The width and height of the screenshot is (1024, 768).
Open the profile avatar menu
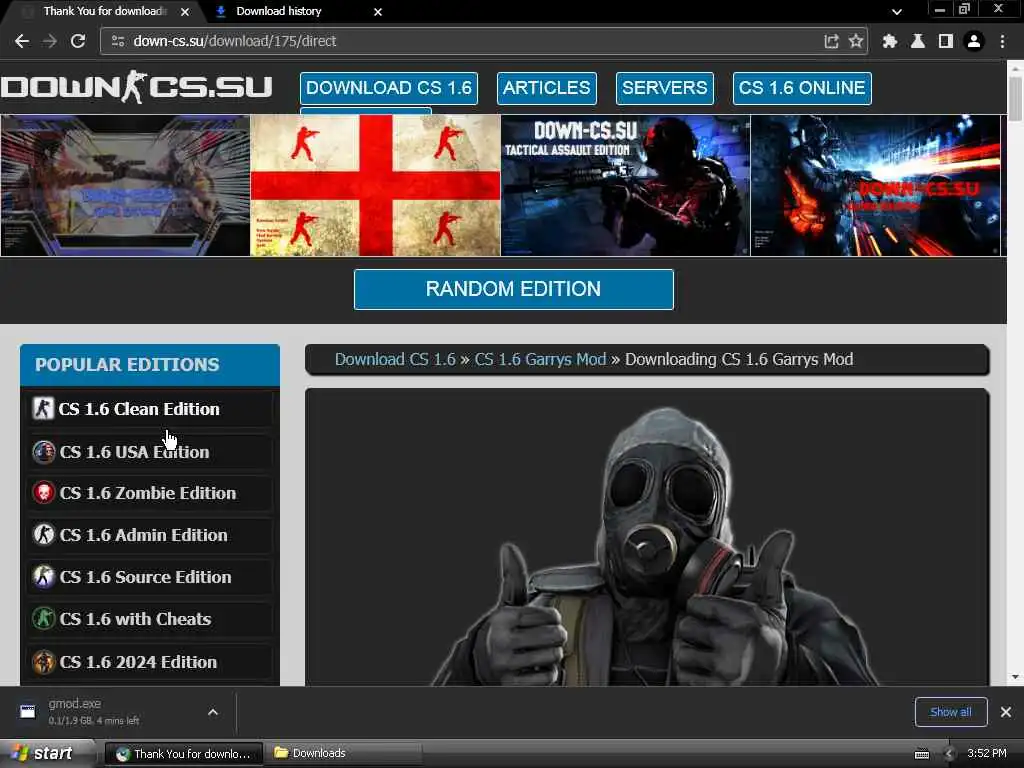[974, 41]
